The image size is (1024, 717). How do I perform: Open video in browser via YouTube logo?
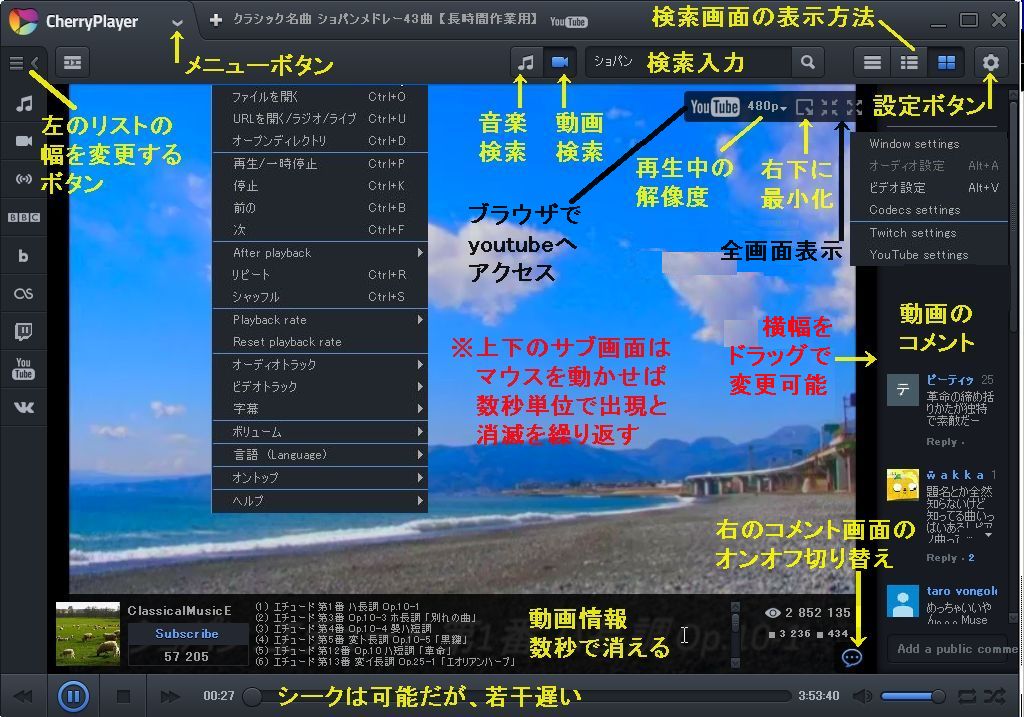tap(714, 107)
